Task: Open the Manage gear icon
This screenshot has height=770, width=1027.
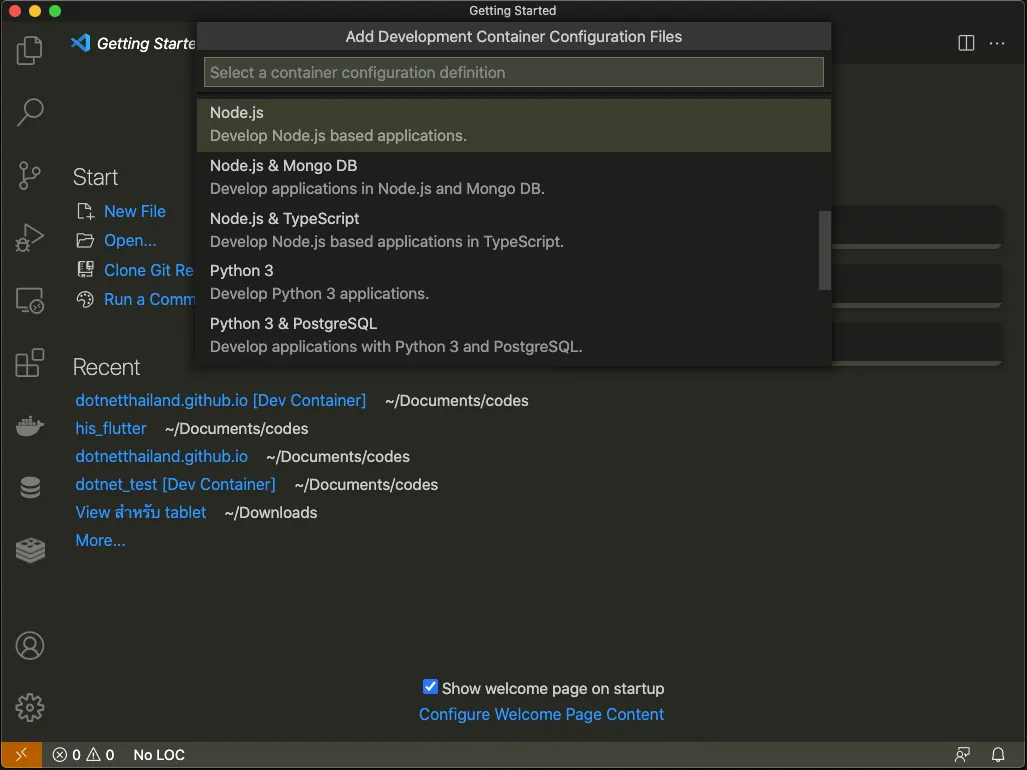Action: (29, 708)
